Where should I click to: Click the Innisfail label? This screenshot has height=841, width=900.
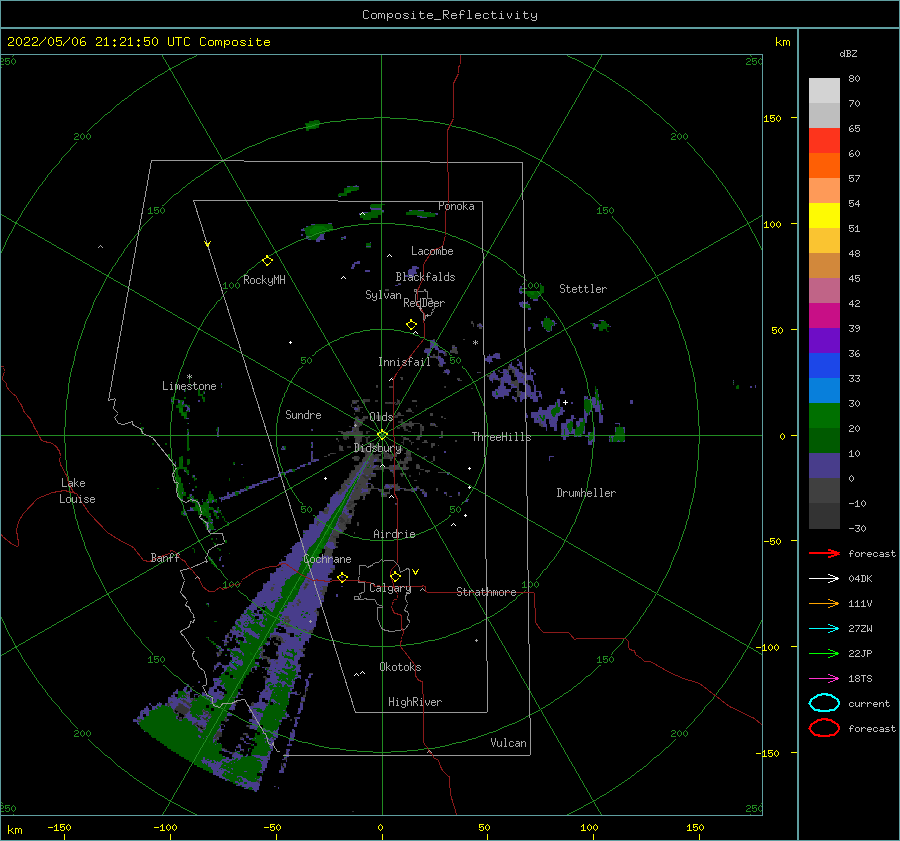pyautogui.click(x=404, y=362)
